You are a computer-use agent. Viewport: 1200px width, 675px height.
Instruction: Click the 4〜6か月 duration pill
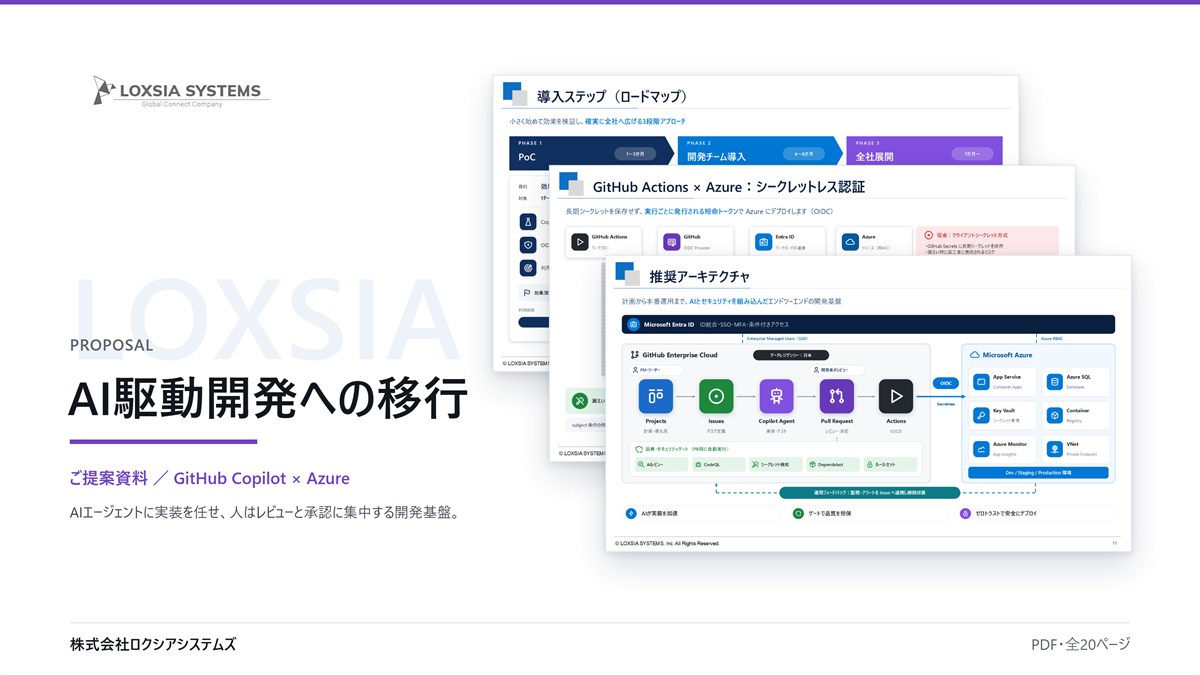click(804, 154)
